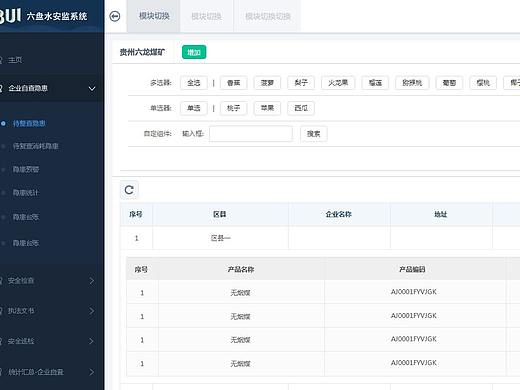Switch to the 模块切换切换 tab
The image size is (520, 390).
coord(268,16)
